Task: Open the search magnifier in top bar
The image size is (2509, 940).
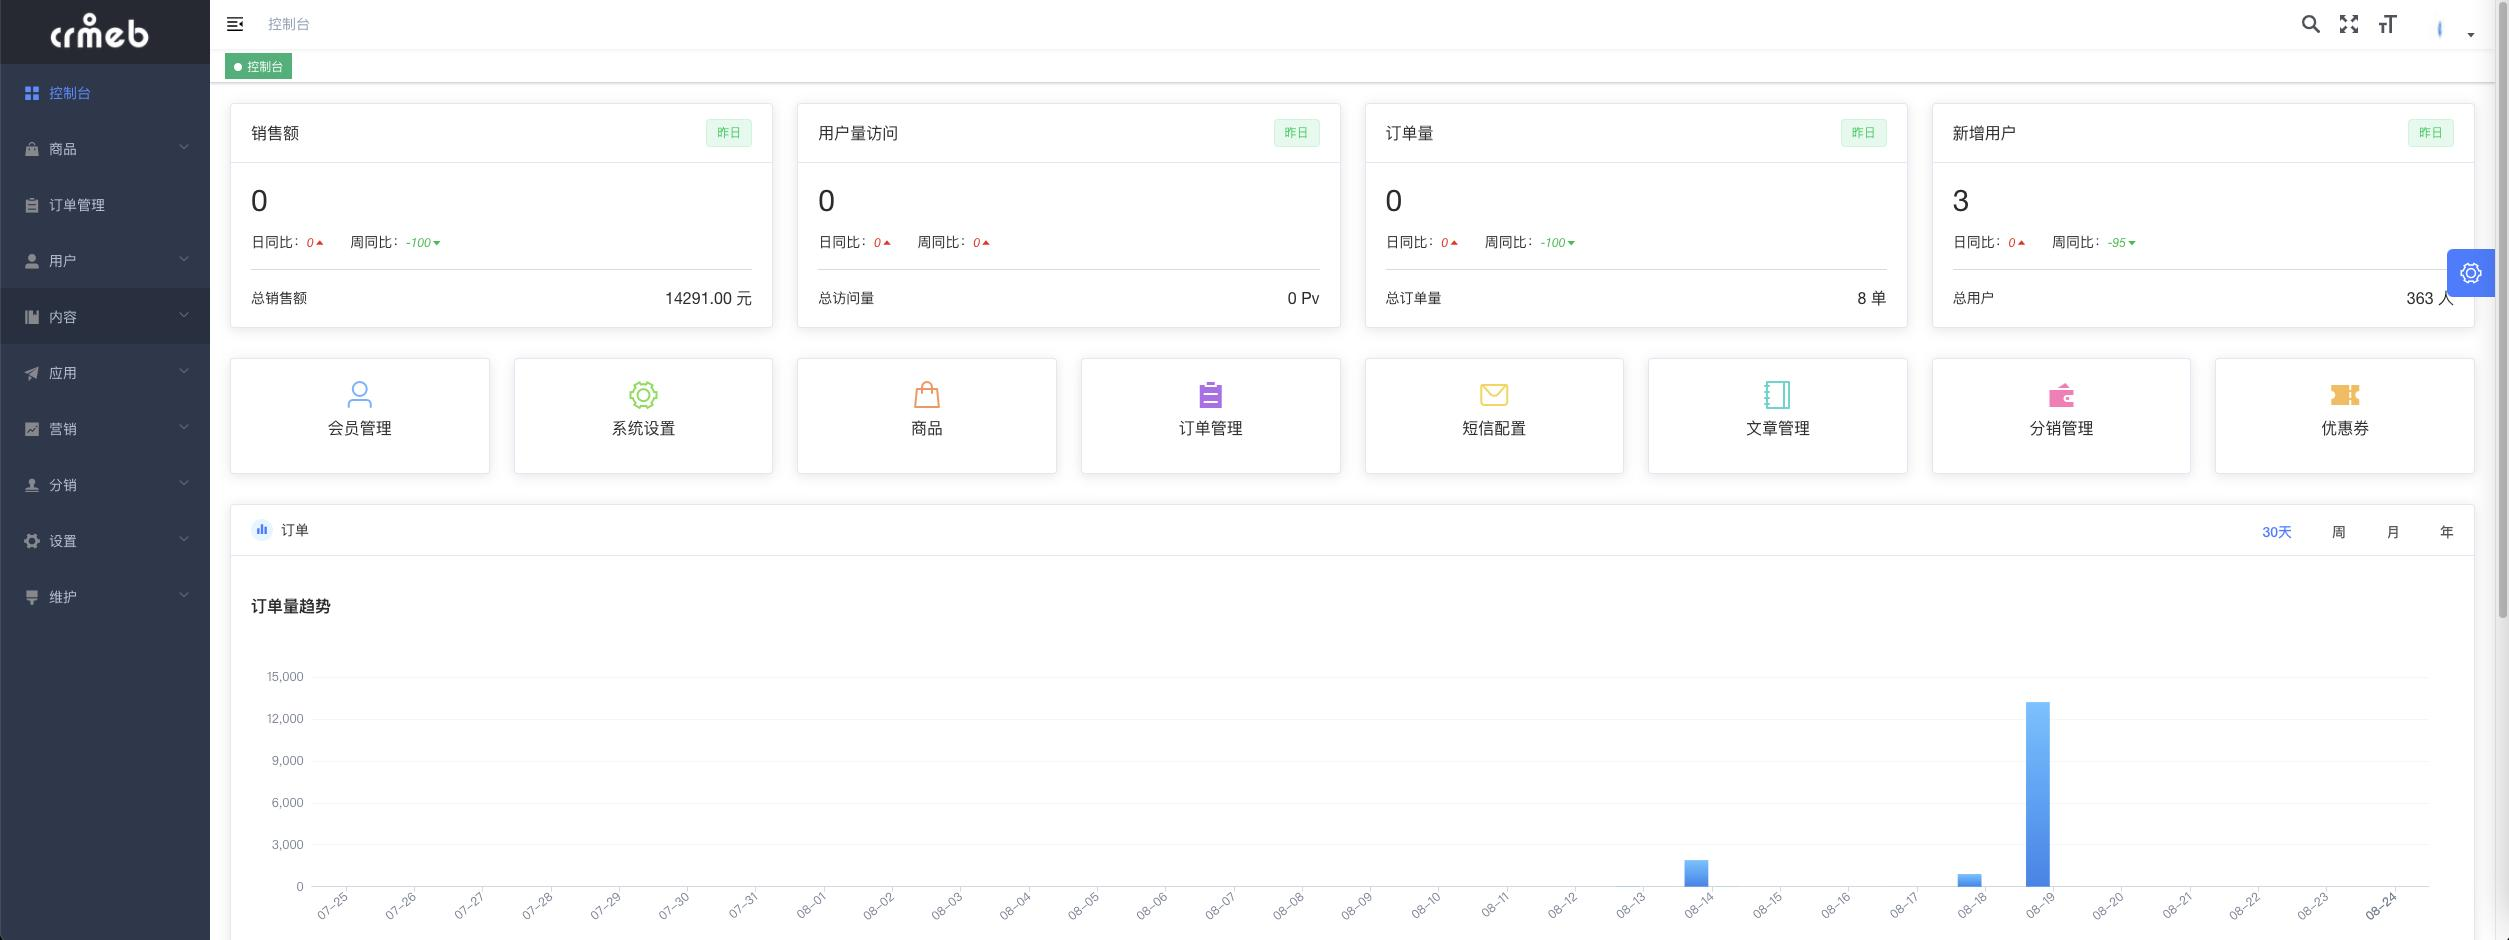Action: click(2310, 24)
